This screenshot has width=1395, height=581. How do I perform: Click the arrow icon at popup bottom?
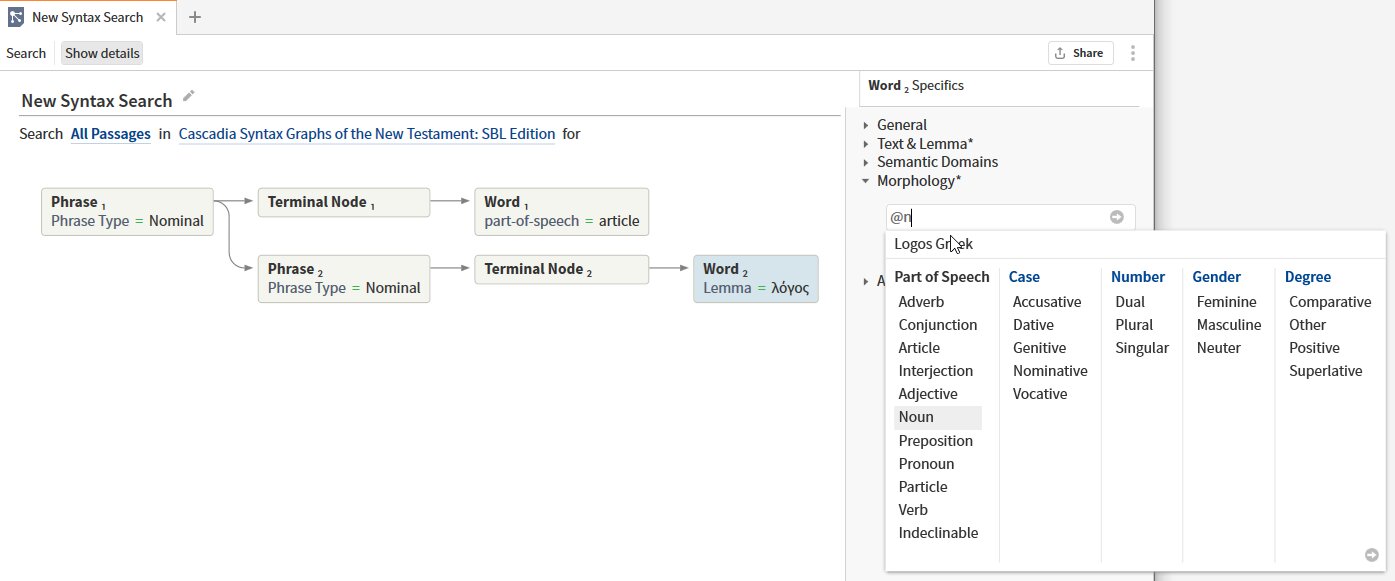coord(1372,555)
